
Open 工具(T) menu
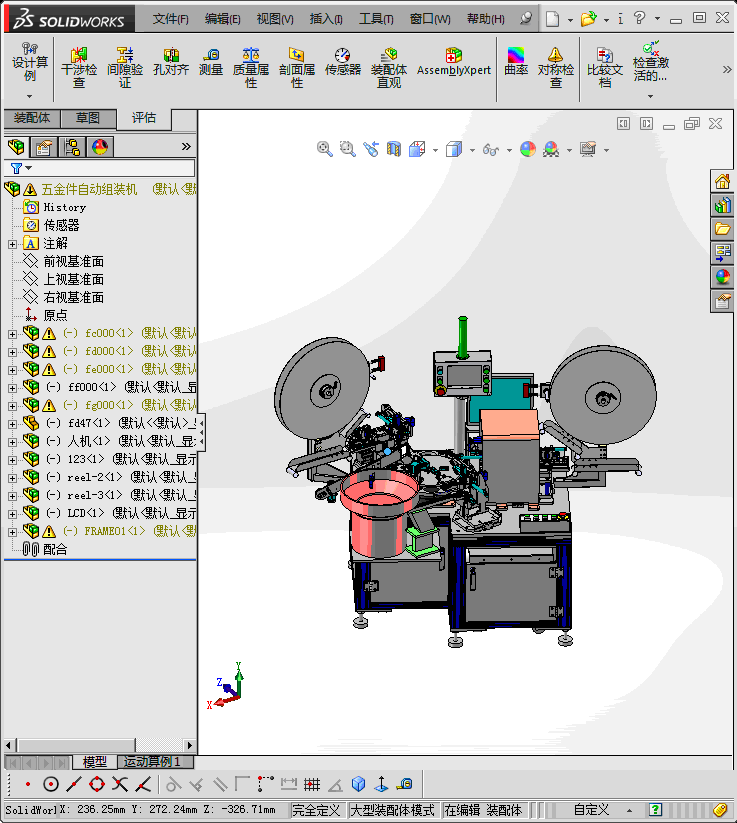click(376, 19)
